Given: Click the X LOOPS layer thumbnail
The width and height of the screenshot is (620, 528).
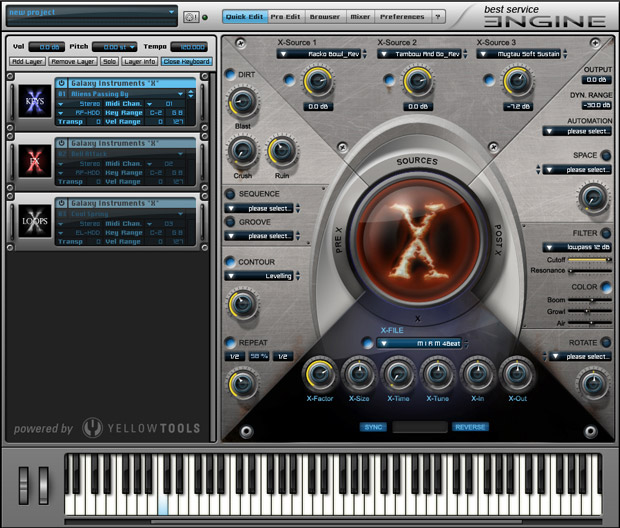Looking at the screenshot, I should pyautogui.click(x=35, y=221).
